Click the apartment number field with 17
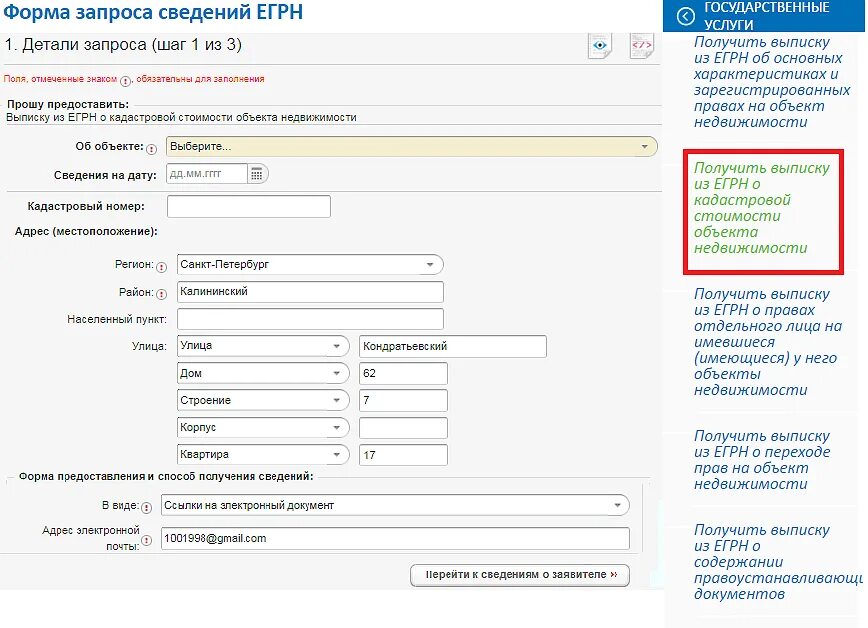 click(403, 455)
